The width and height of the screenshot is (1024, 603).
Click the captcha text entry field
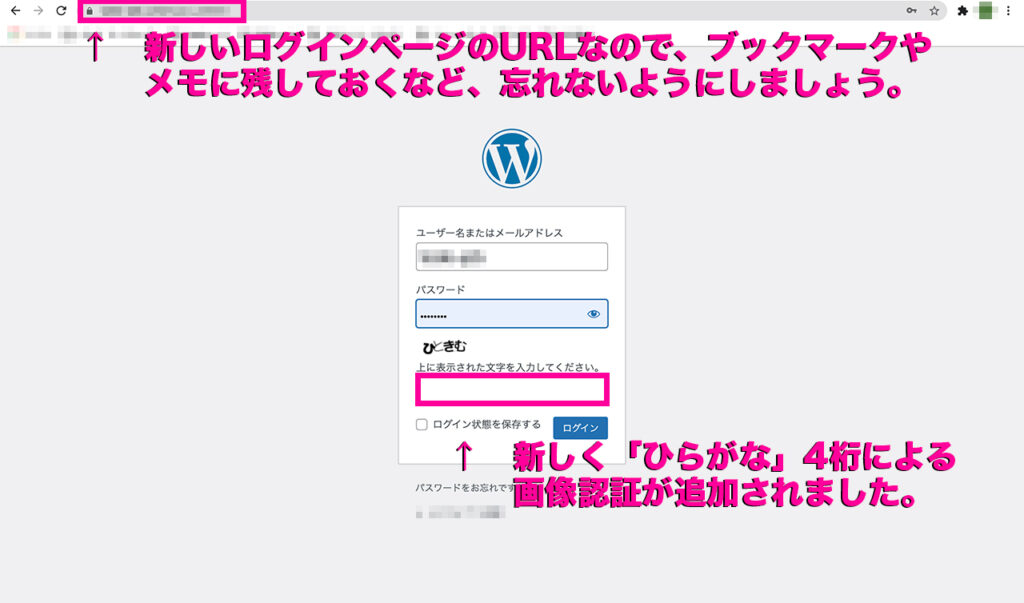pos(512,390)
